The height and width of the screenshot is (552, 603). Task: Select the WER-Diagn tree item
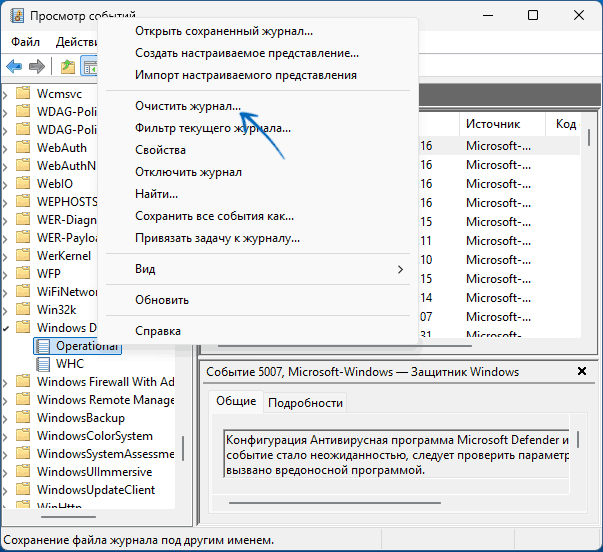(x=67, y=219)
